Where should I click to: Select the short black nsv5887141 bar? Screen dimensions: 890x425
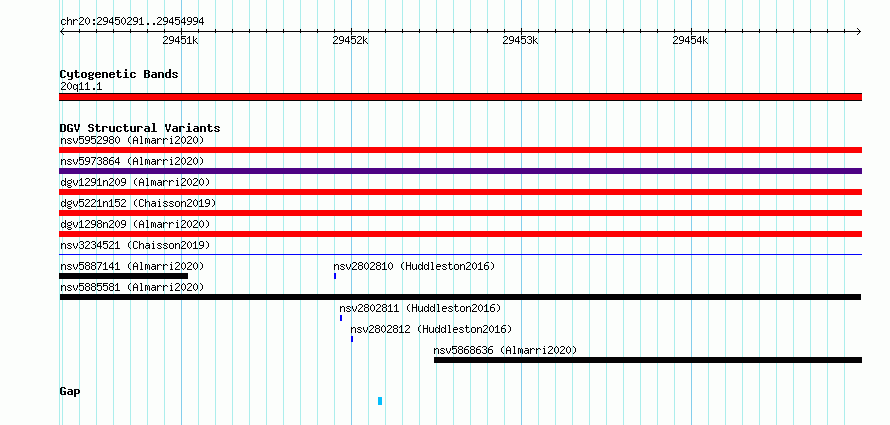tap(124, 276)
